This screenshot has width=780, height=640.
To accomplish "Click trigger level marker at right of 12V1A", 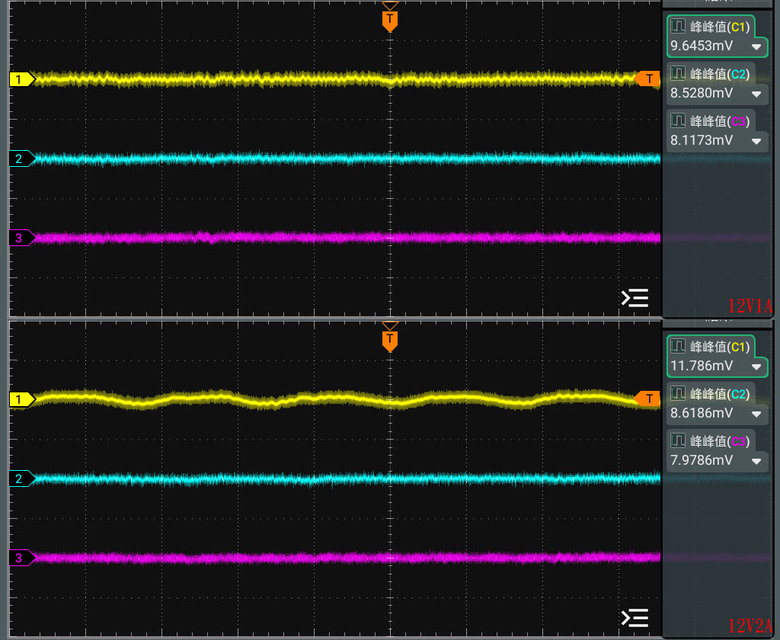I will (648, 79).
